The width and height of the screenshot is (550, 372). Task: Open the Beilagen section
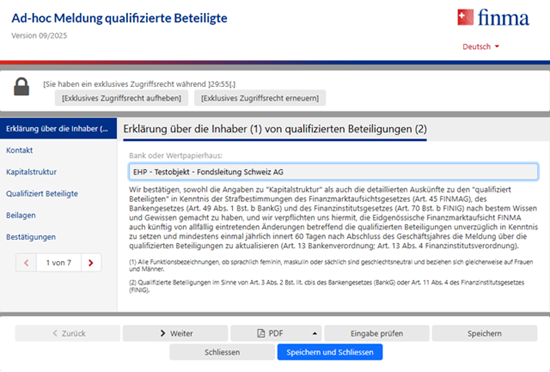click(21, 215)
